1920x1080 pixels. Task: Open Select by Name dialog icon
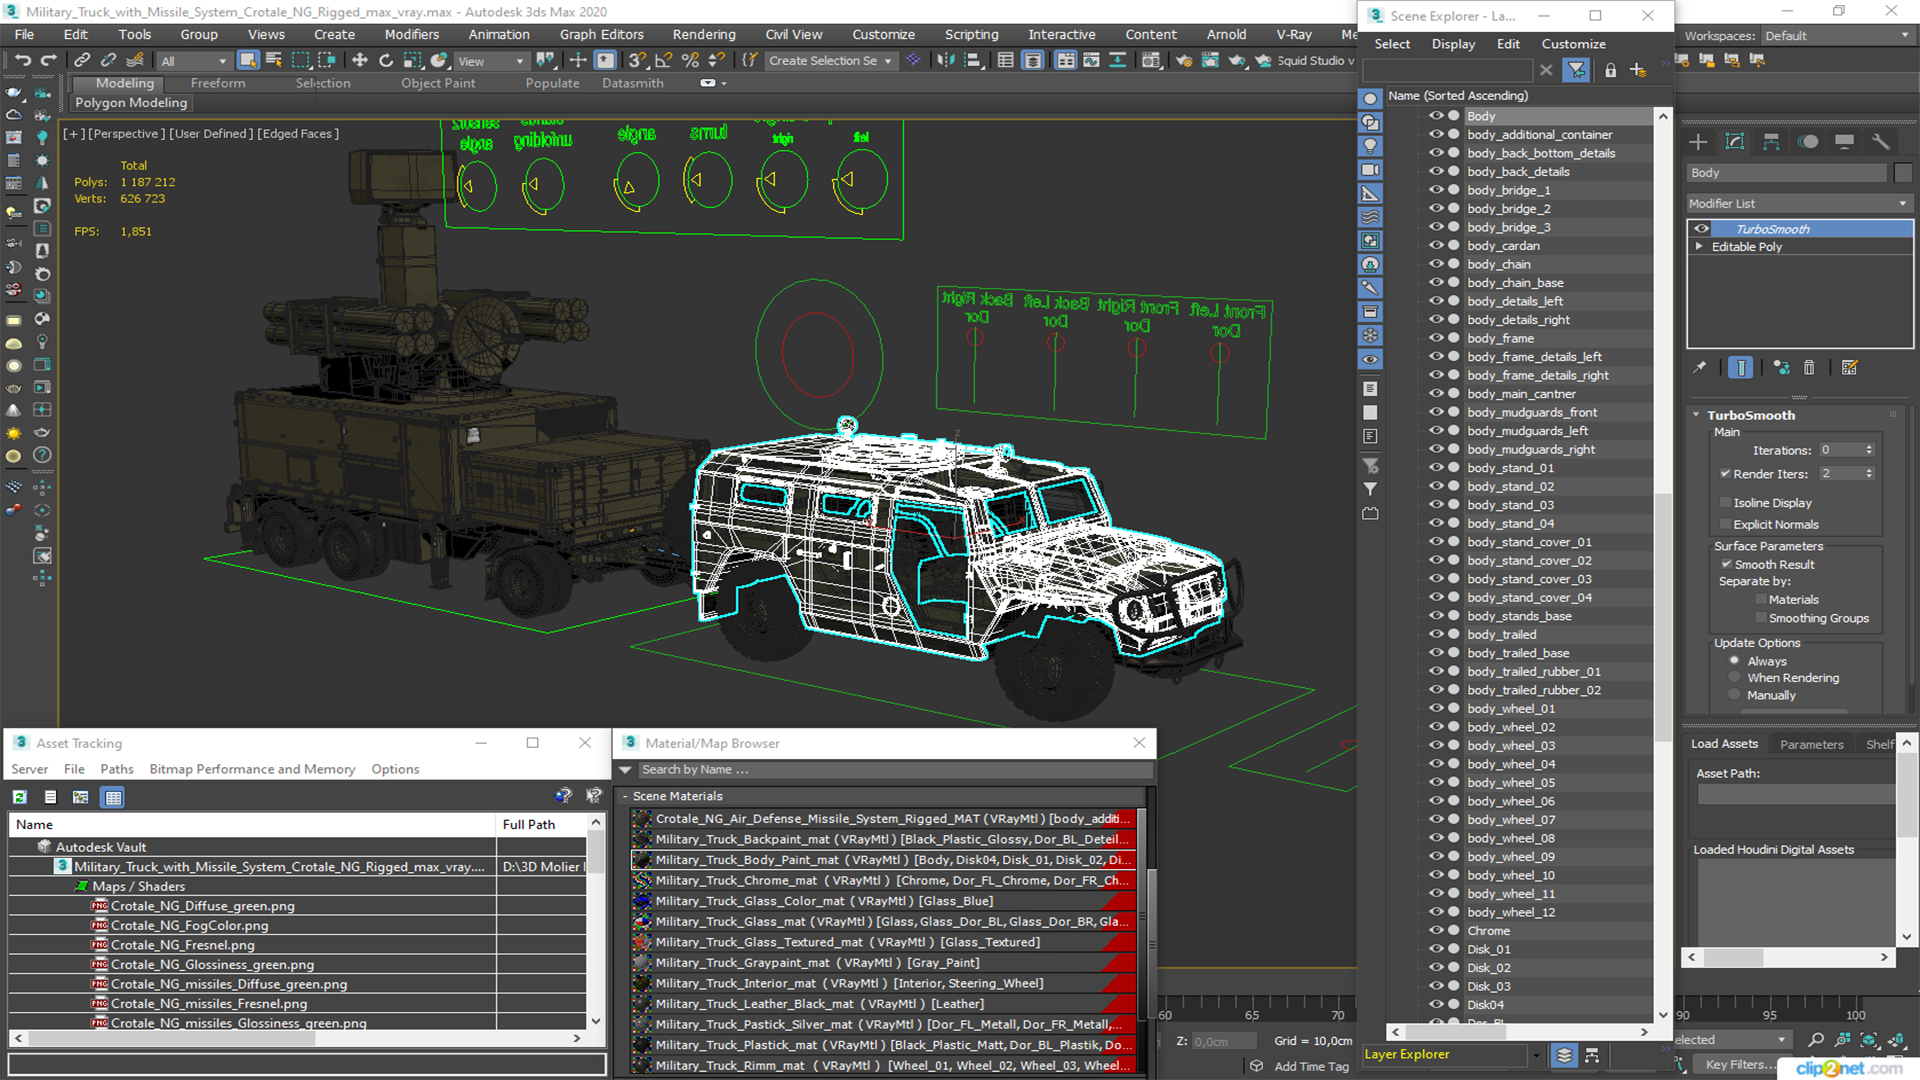tap(274, 61)
